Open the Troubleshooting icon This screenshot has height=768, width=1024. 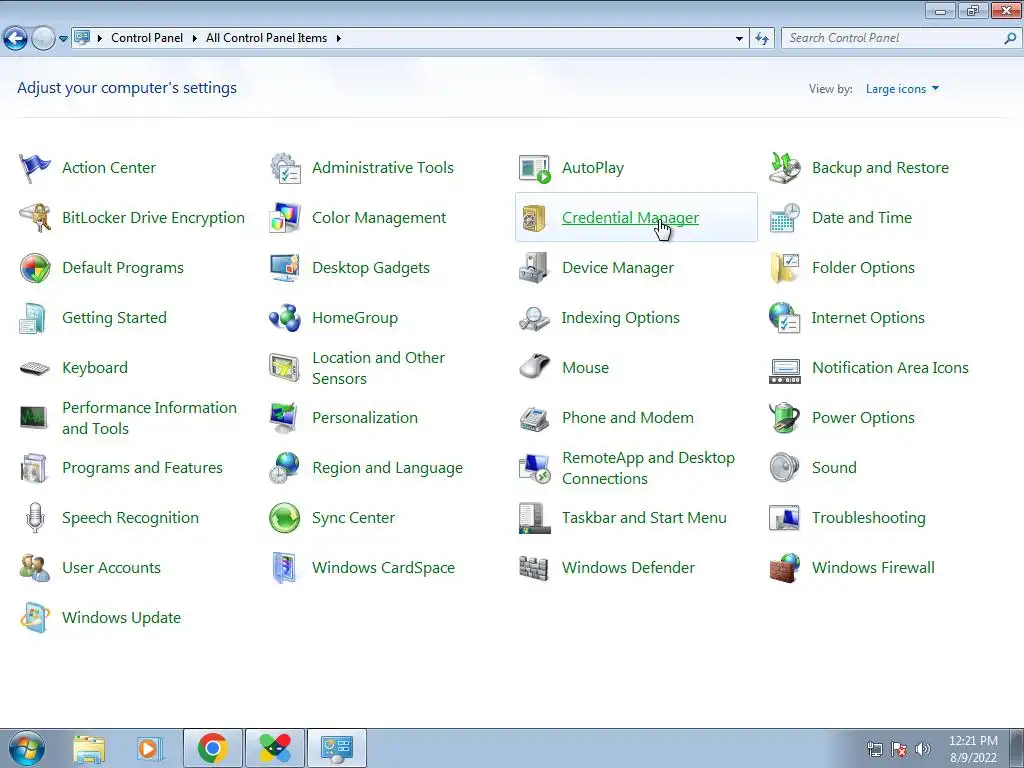click(x=785, y=518)
